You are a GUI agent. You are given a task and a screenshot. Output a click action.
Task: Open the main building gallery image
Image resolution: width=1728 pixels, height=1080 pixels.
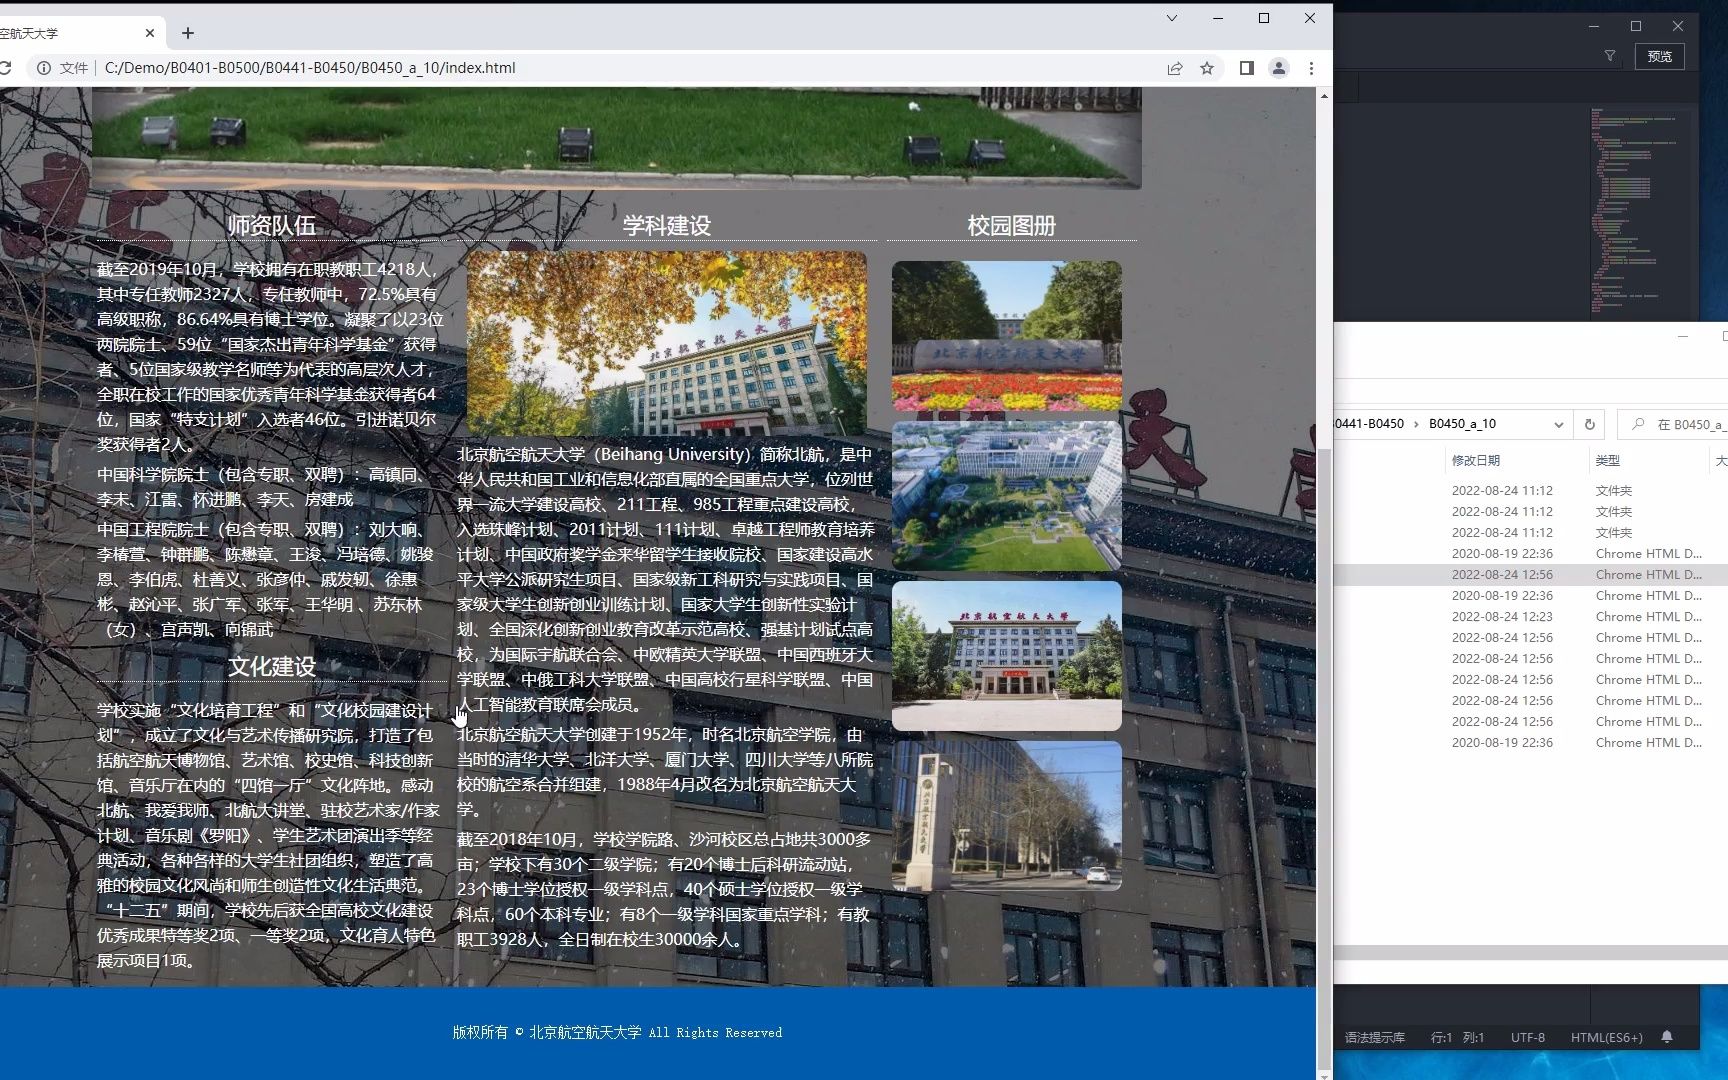pos(1007,656)
